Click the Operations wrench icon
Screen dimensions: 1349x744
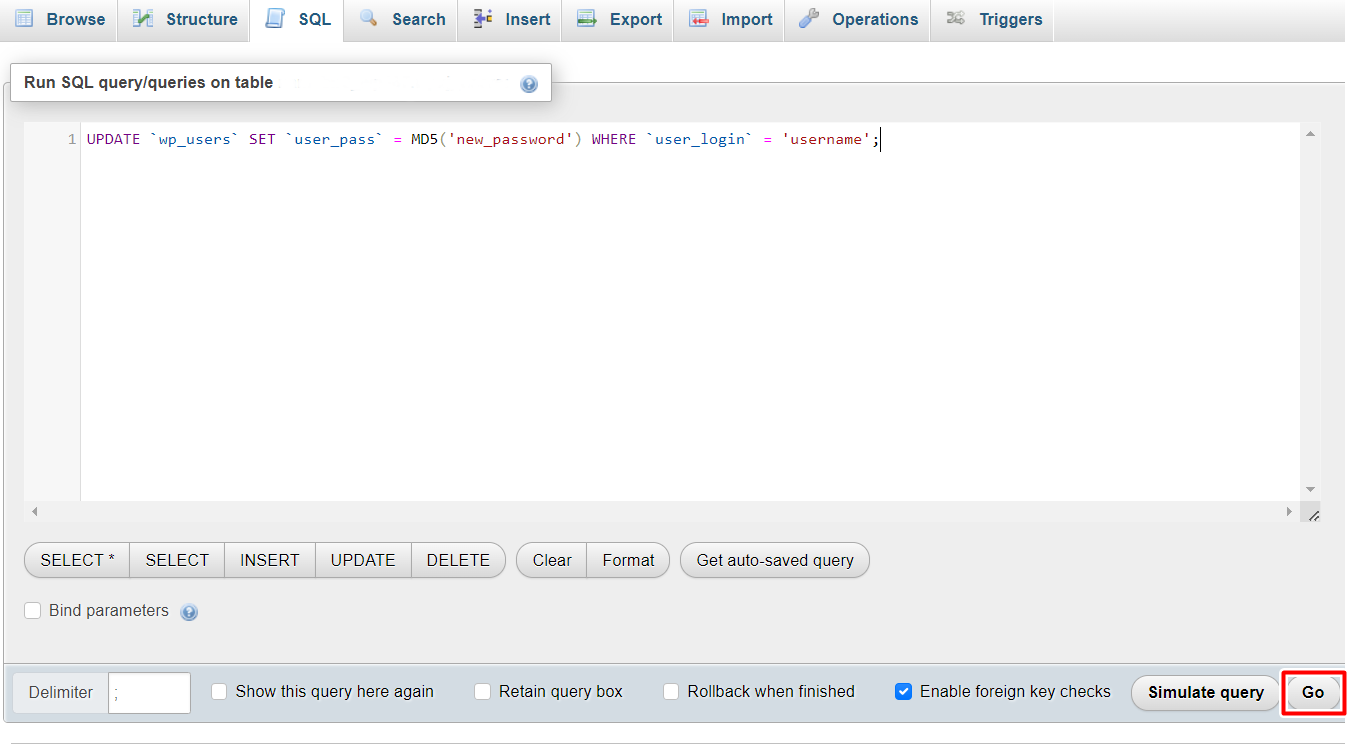(809, 19)
